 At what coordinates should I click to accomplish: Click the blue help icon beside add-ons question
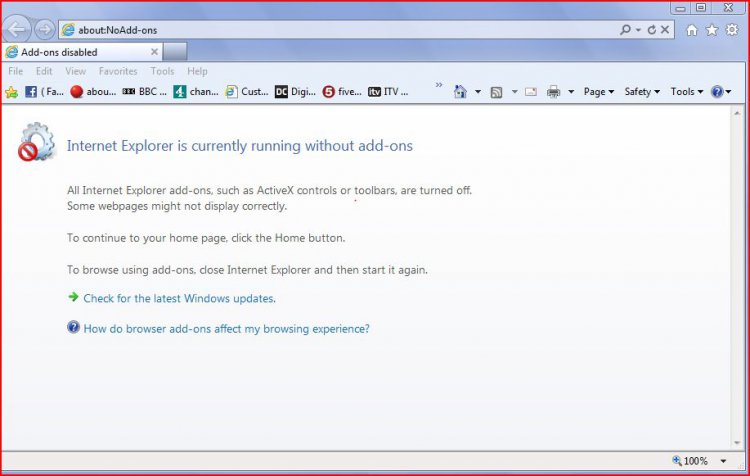point(73,327)
